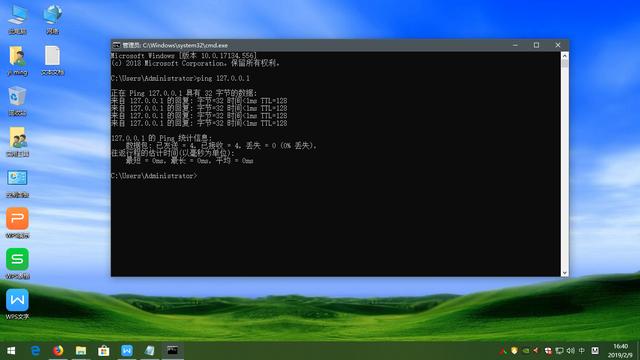Open the cmd window system menu icon

[116, 45]
